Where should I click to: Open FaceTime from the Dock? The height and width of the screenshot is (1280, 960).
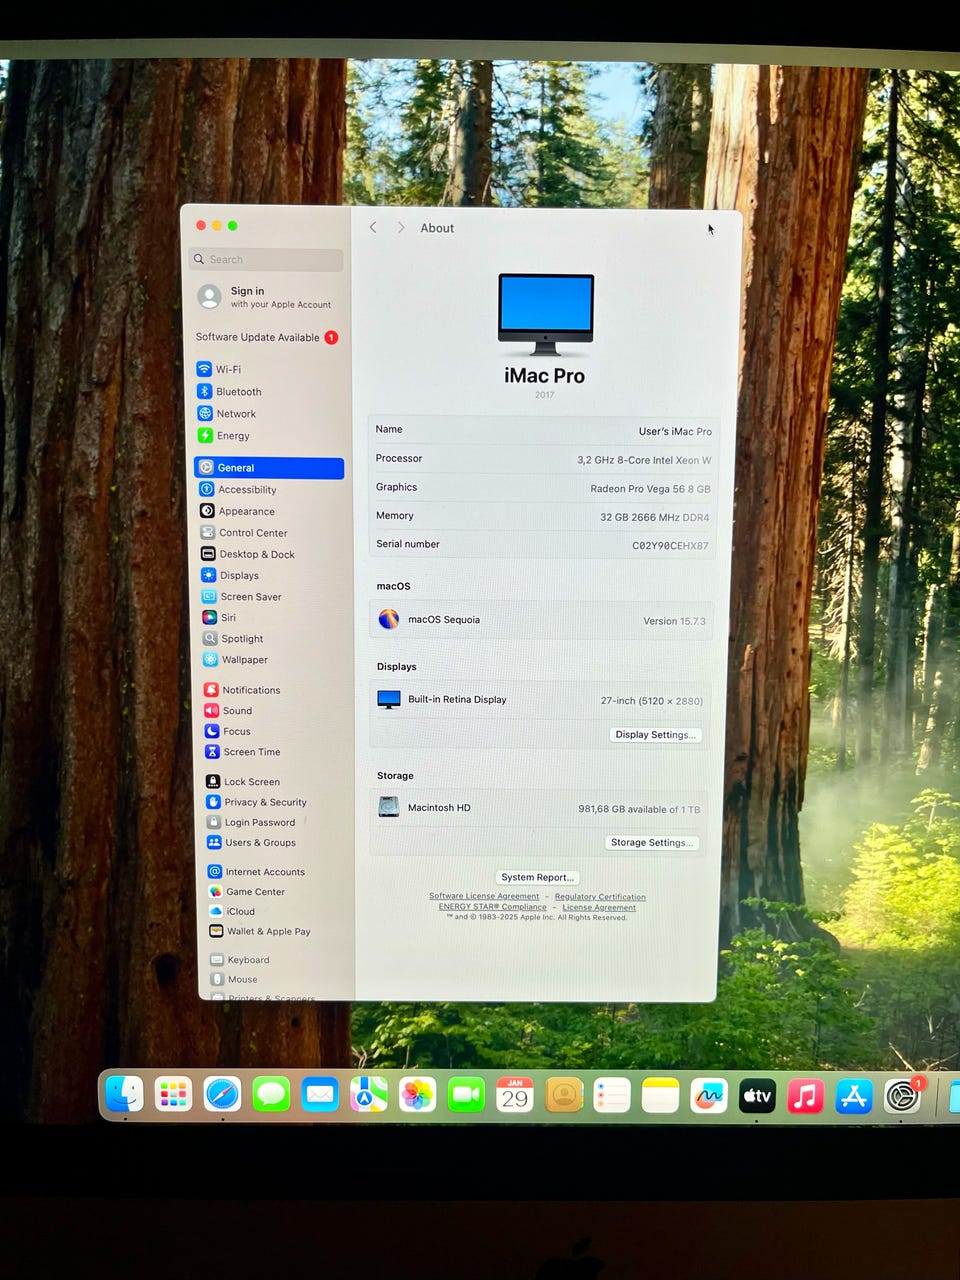point(466,1095)
